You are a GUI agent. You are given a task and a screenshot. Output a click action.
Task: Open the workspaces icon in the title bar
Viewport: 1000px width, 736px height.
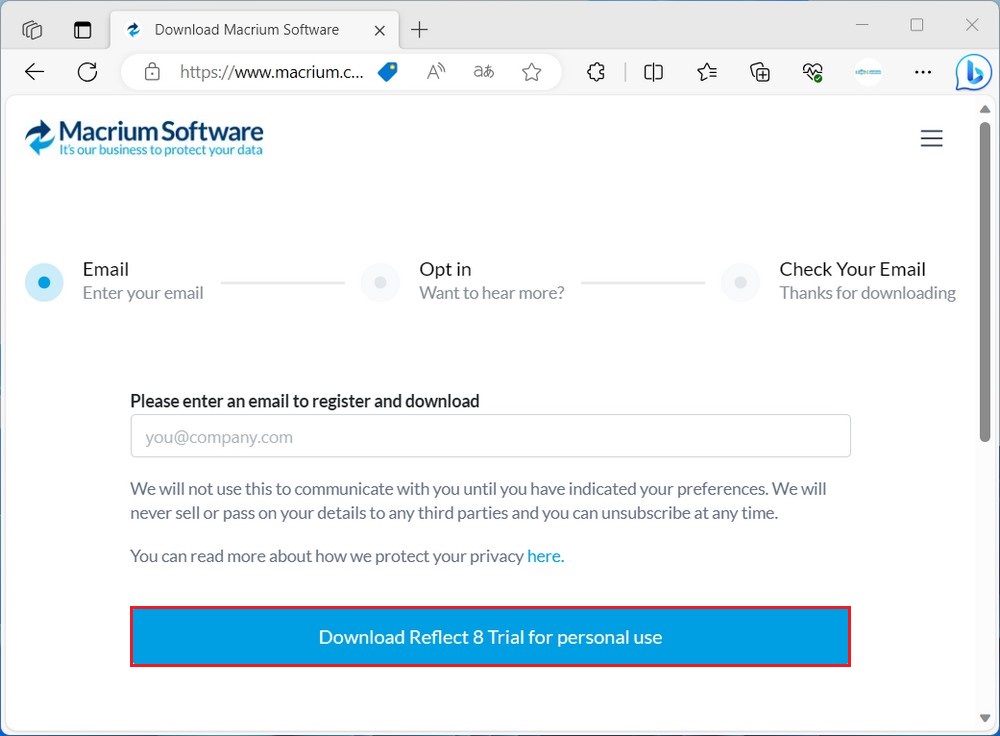click(32, 29)
